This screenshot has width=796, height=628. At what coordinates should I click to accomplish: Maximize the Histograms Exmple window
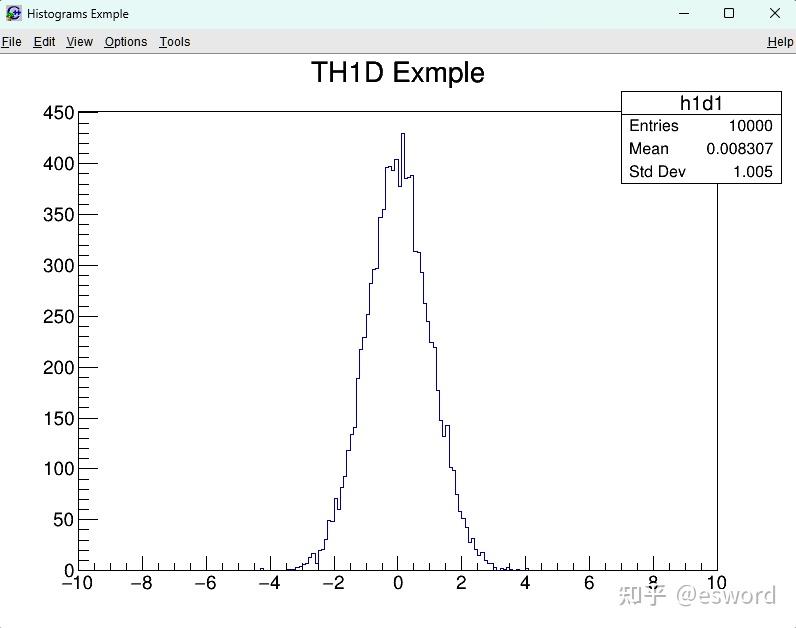(x=729, y=13)
